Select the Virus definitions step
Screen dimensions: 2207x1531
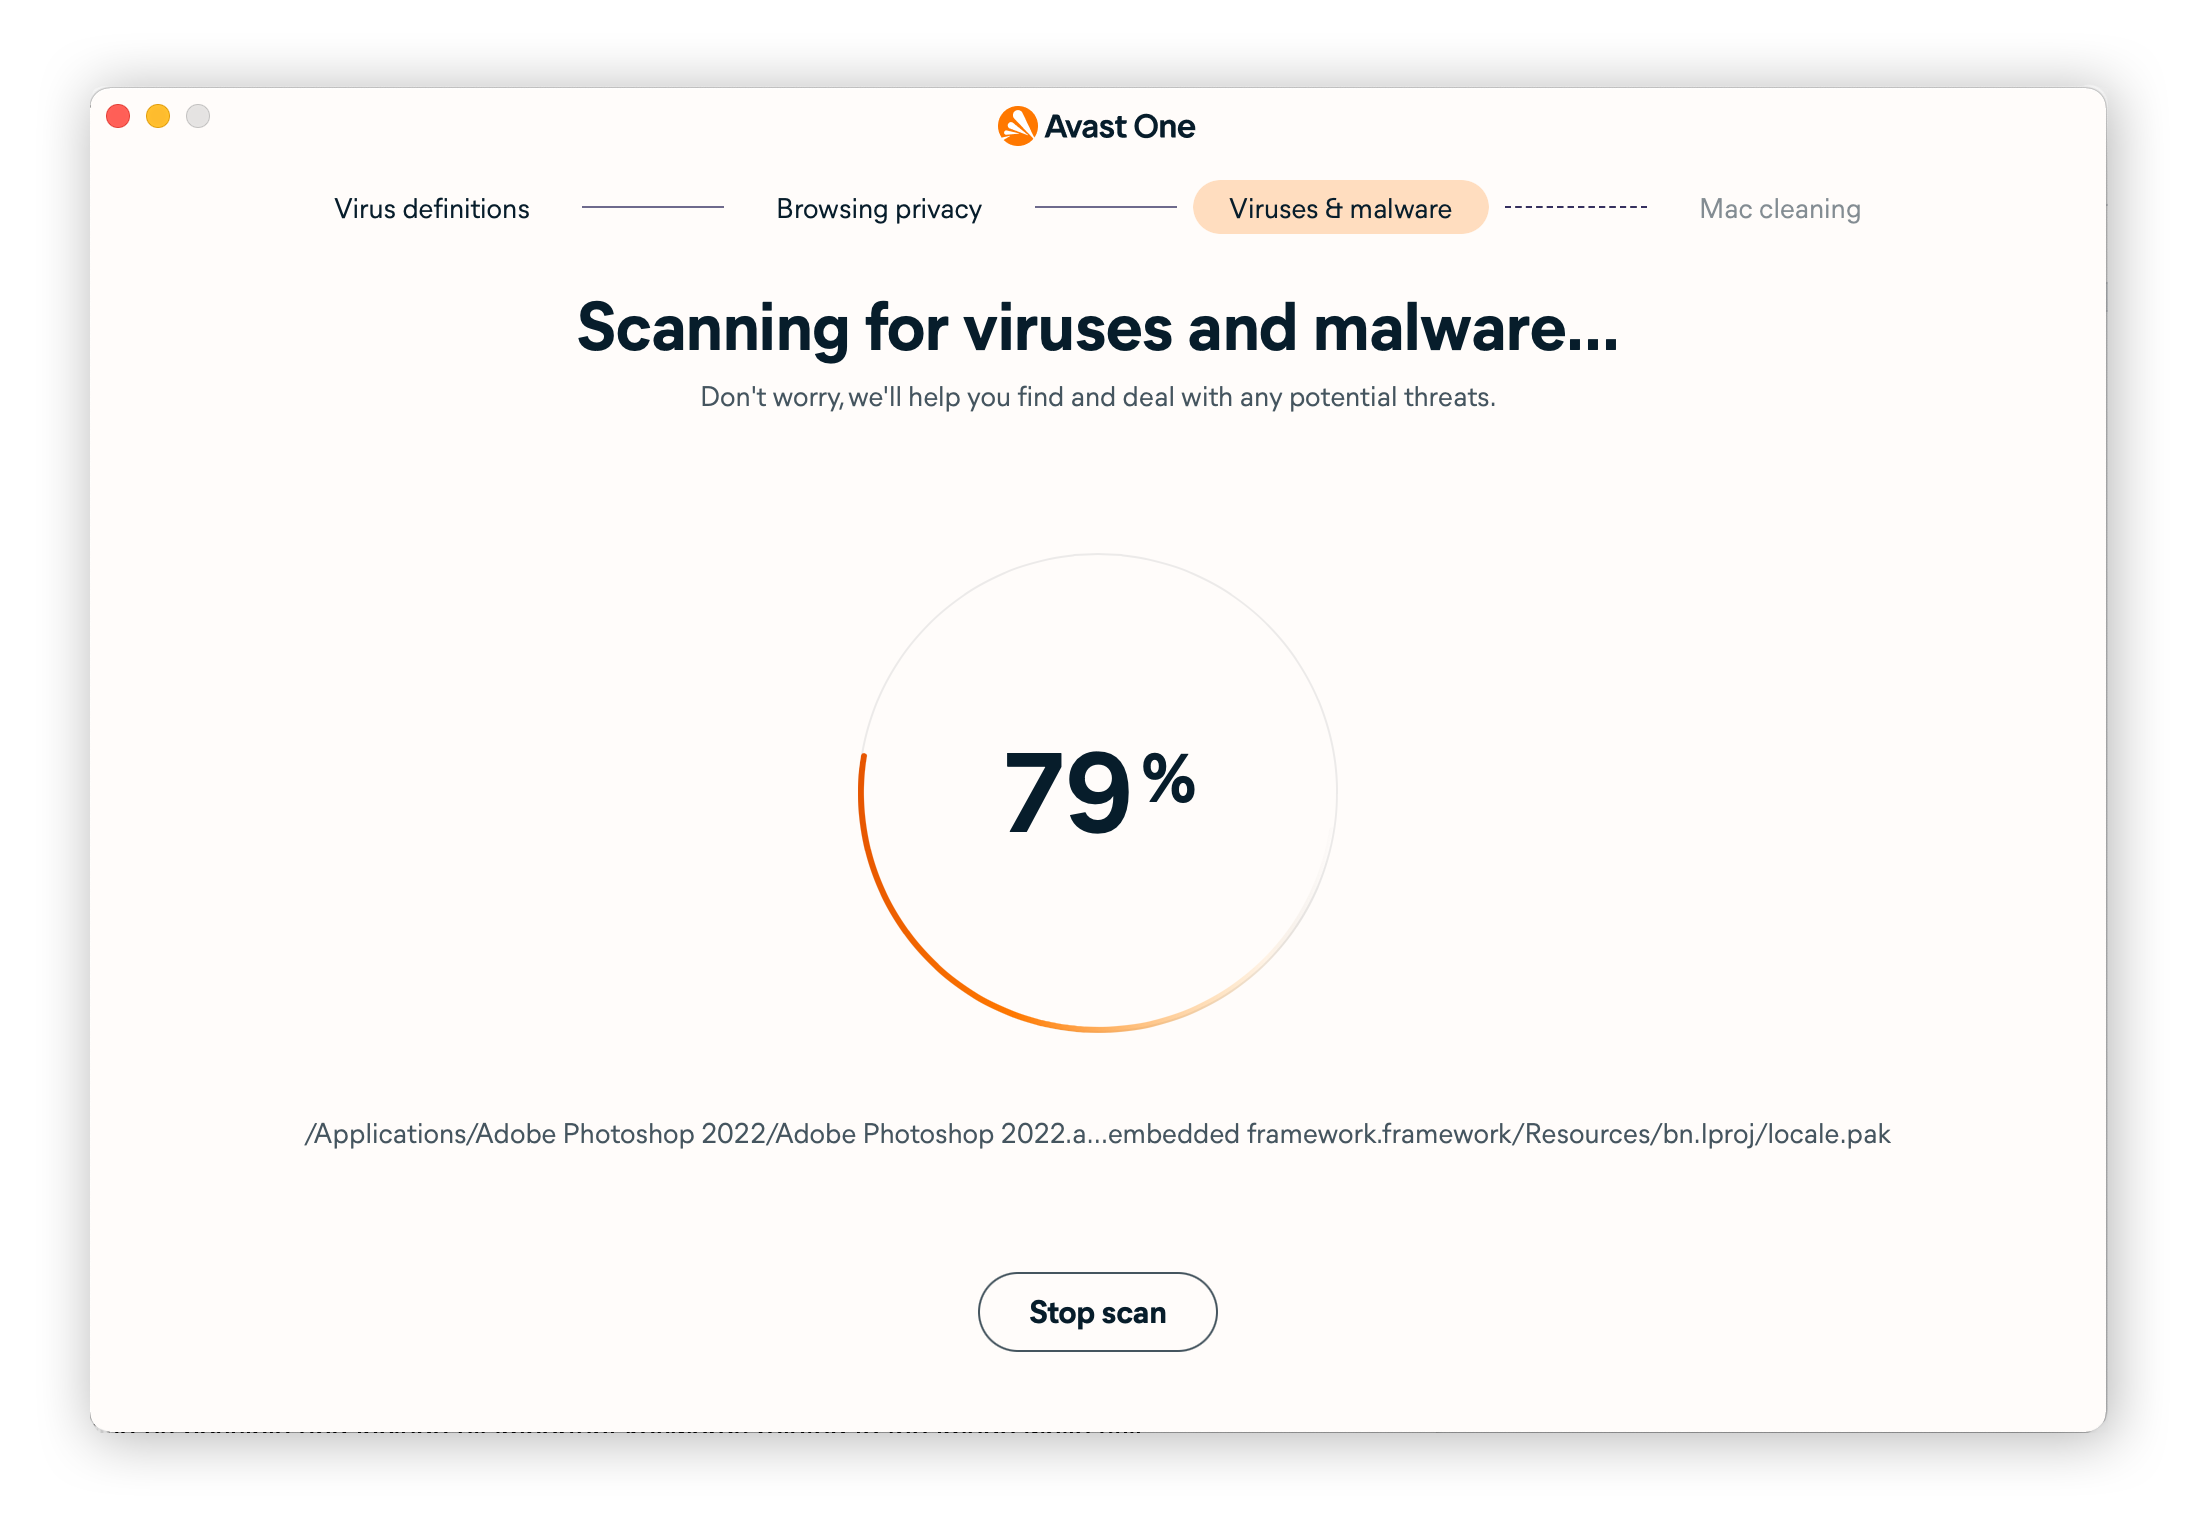(x=432, y=209)
